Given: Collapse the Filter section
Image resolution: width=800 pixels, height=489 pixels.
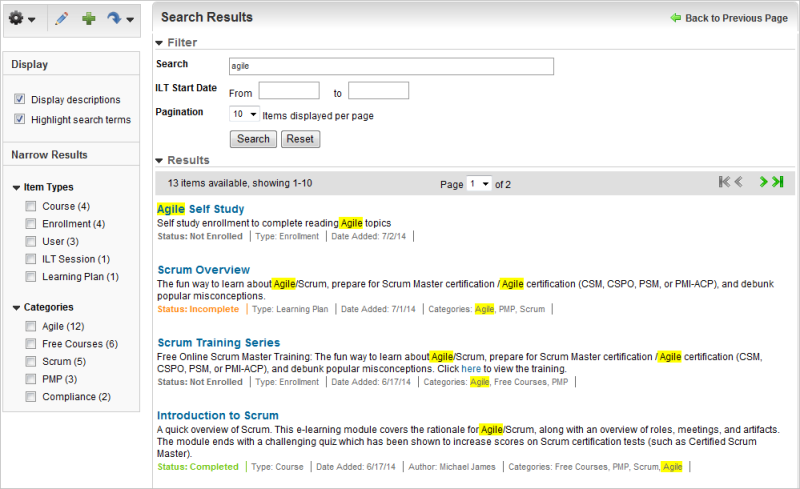Looking at the screenshot, I should coord(159,43).
